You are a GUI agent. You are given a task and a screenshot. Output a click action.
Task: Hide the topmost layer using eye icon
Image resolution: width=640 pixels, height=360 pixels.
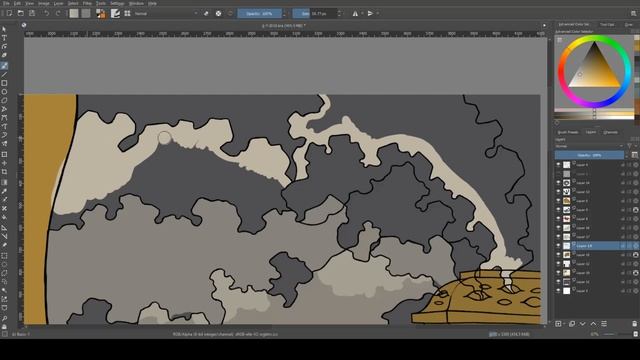[558, 165]
